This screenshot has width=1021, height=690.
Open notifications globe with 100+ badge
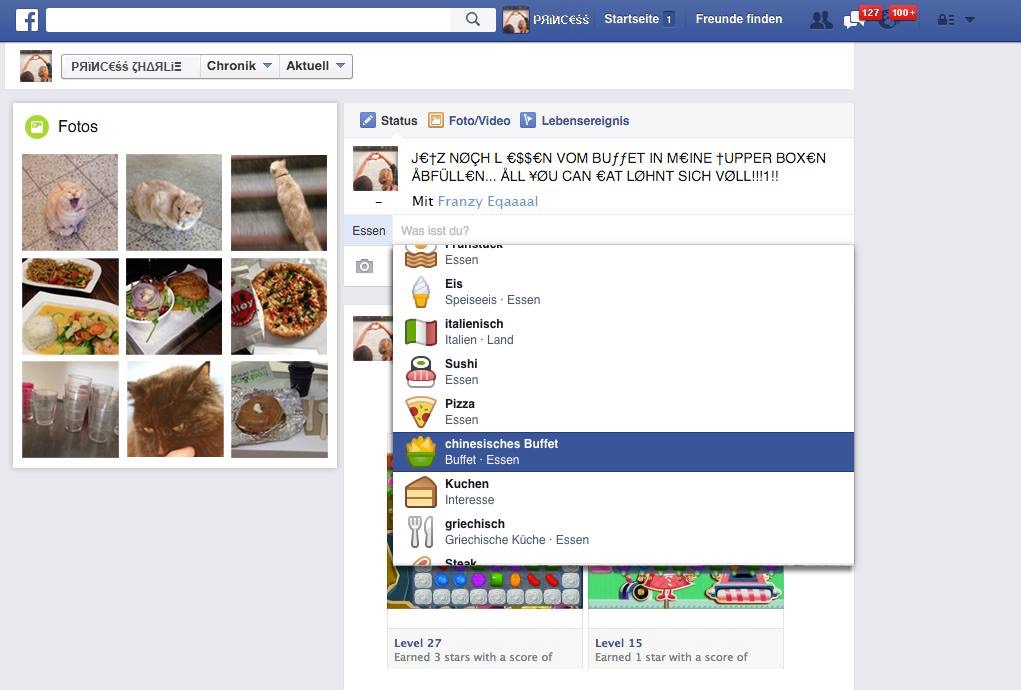click(887, 20)
